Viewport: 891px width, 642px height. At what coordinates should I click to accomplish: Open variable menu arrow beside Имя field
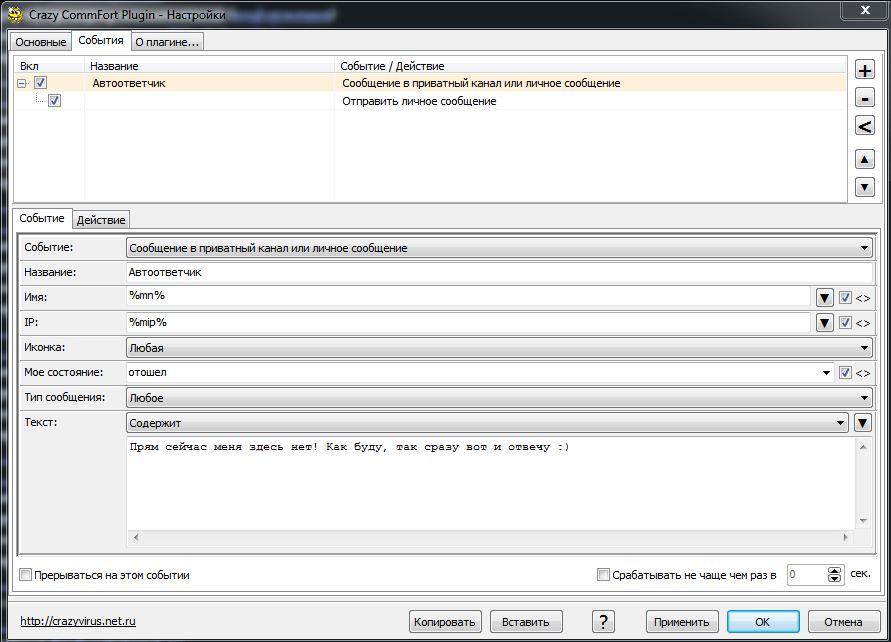824,297
